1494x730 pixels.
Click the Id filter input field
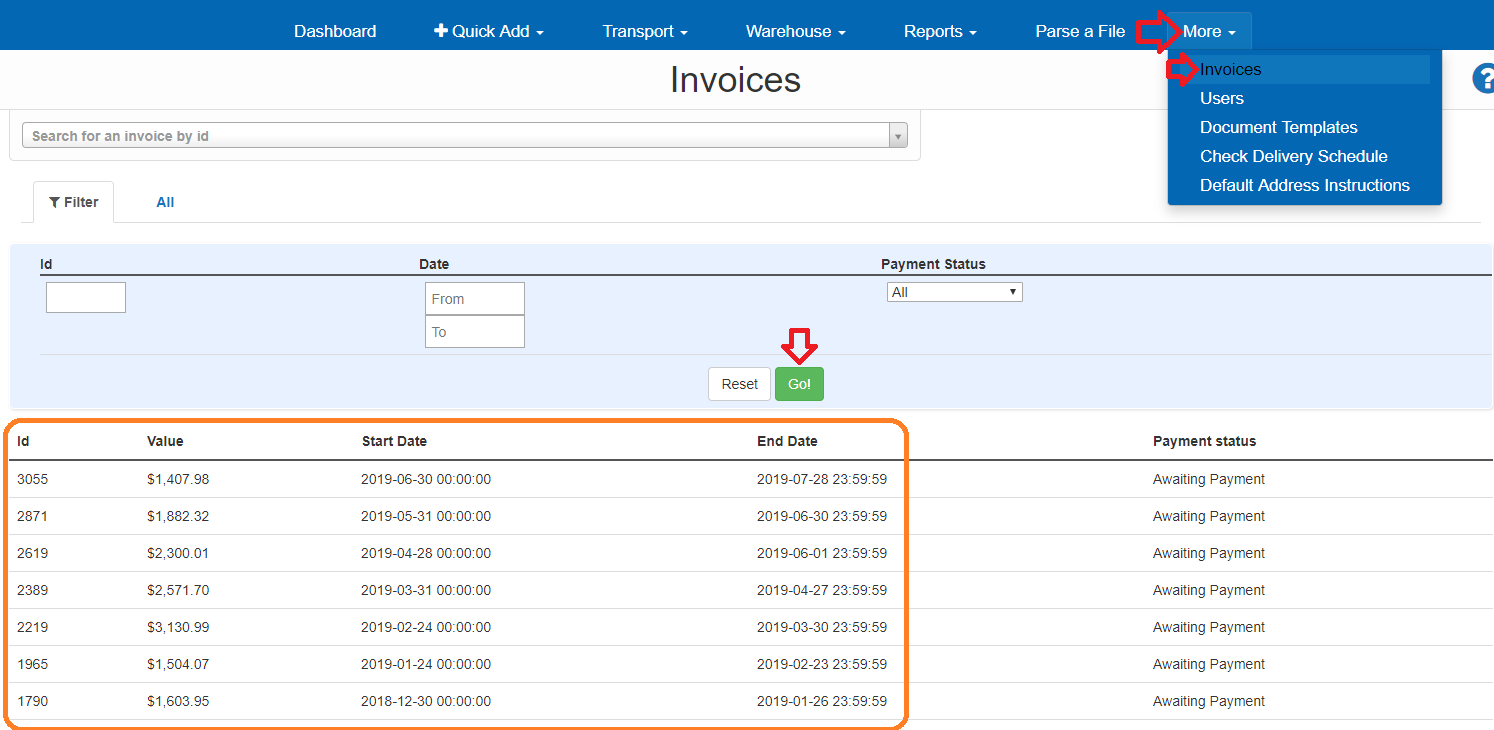[x=86, y=297]
